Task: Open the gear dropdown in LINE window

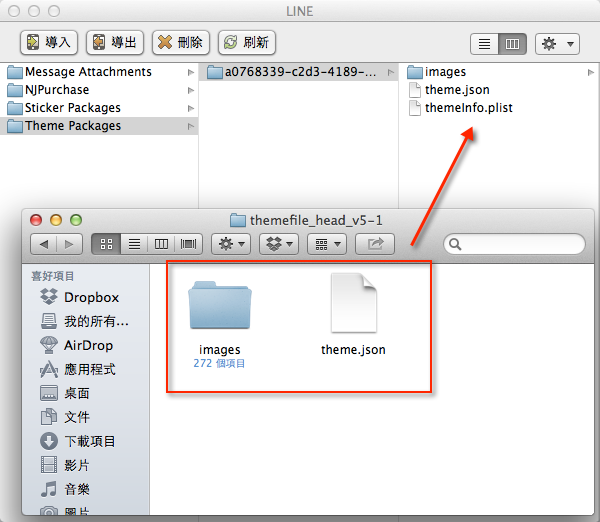Action: (x=557, y=44)
